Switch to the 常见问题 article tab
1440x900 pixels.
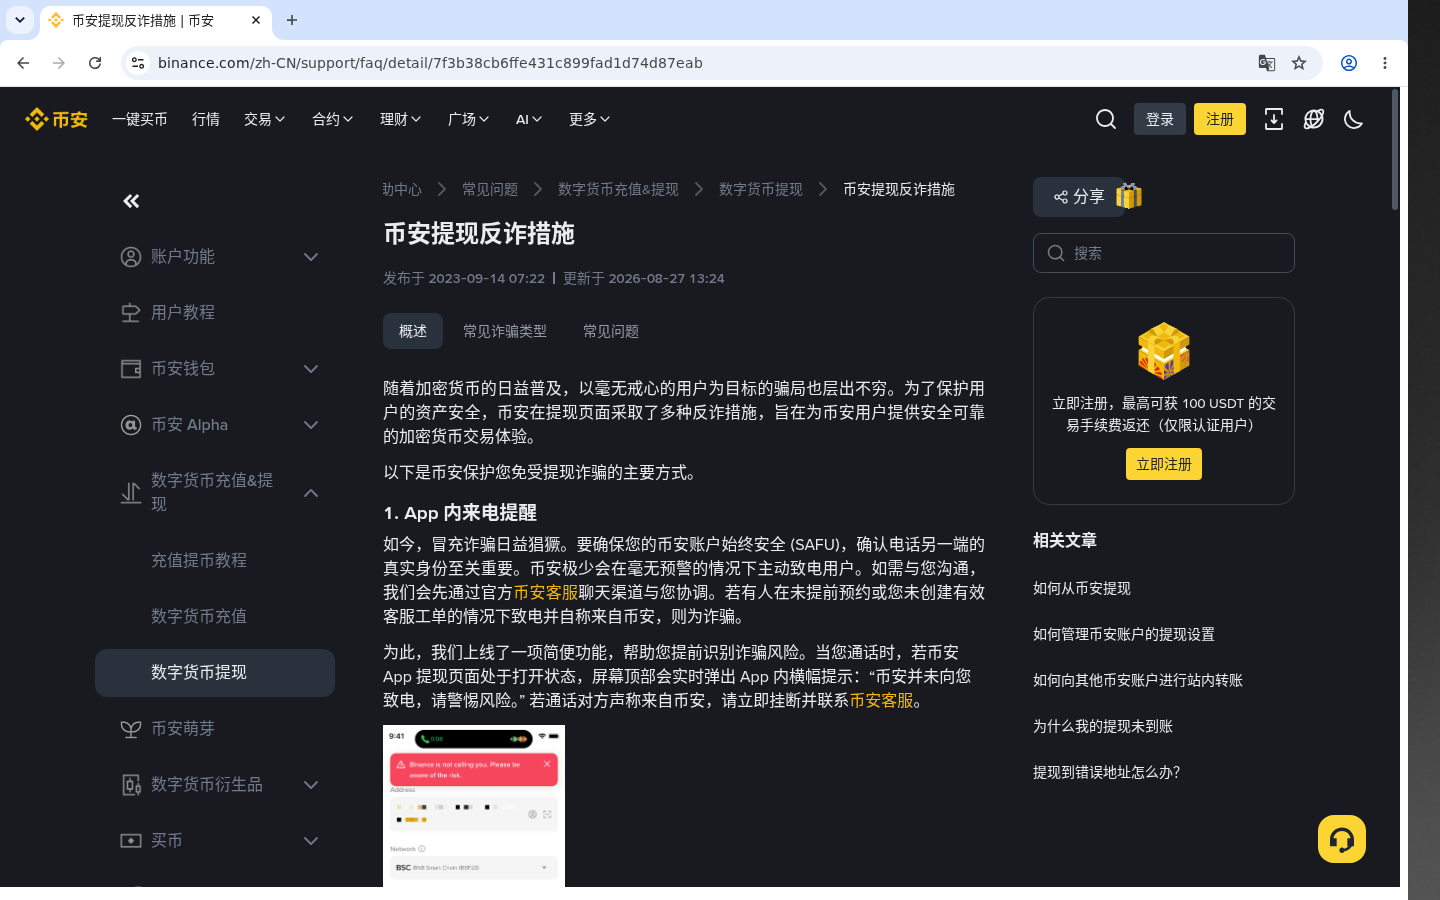(x=611, y=331)
